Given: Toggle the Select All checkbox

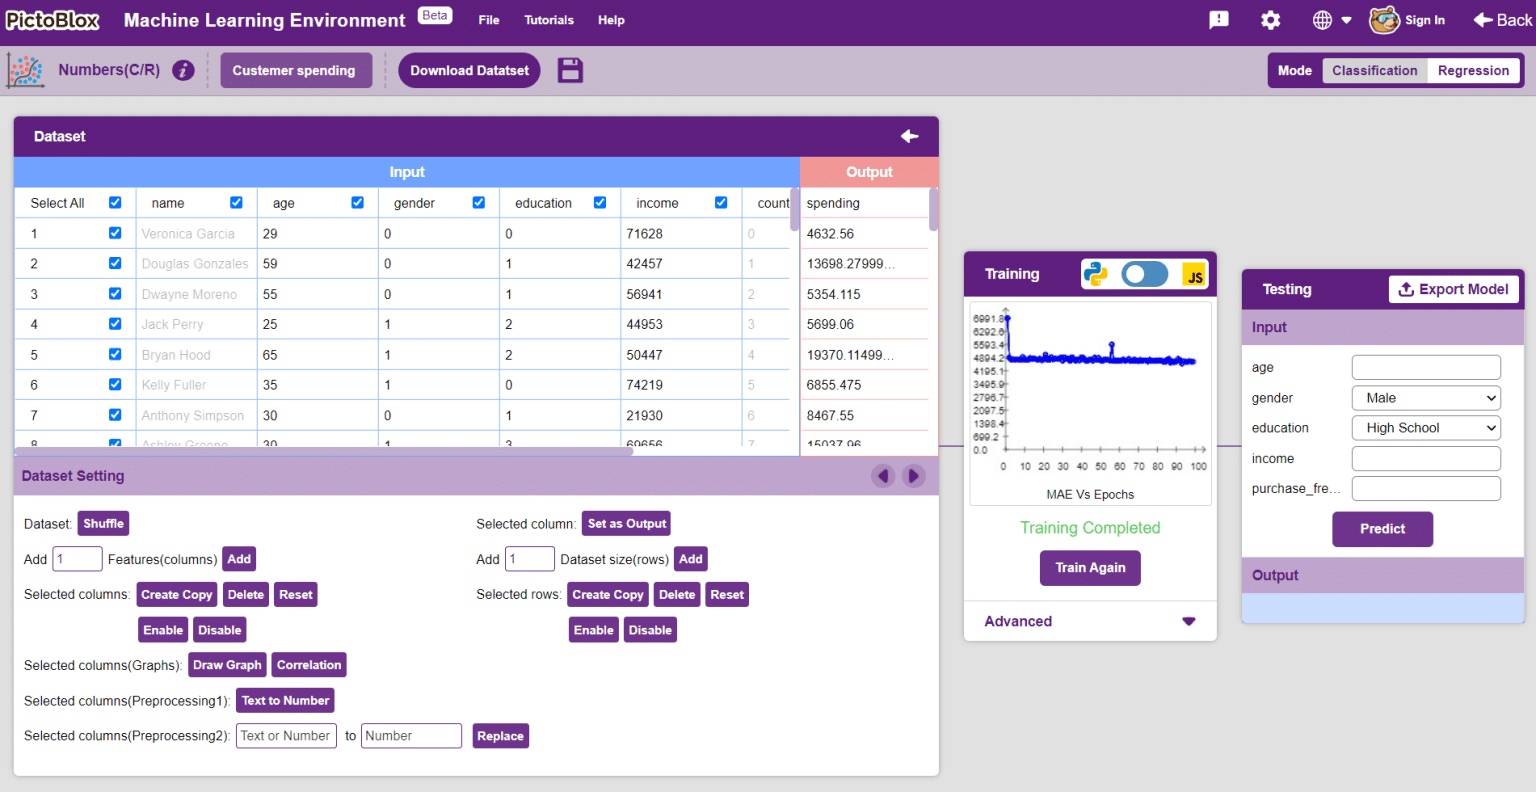Looking at the screenshot, I should [x=115, y=202].
